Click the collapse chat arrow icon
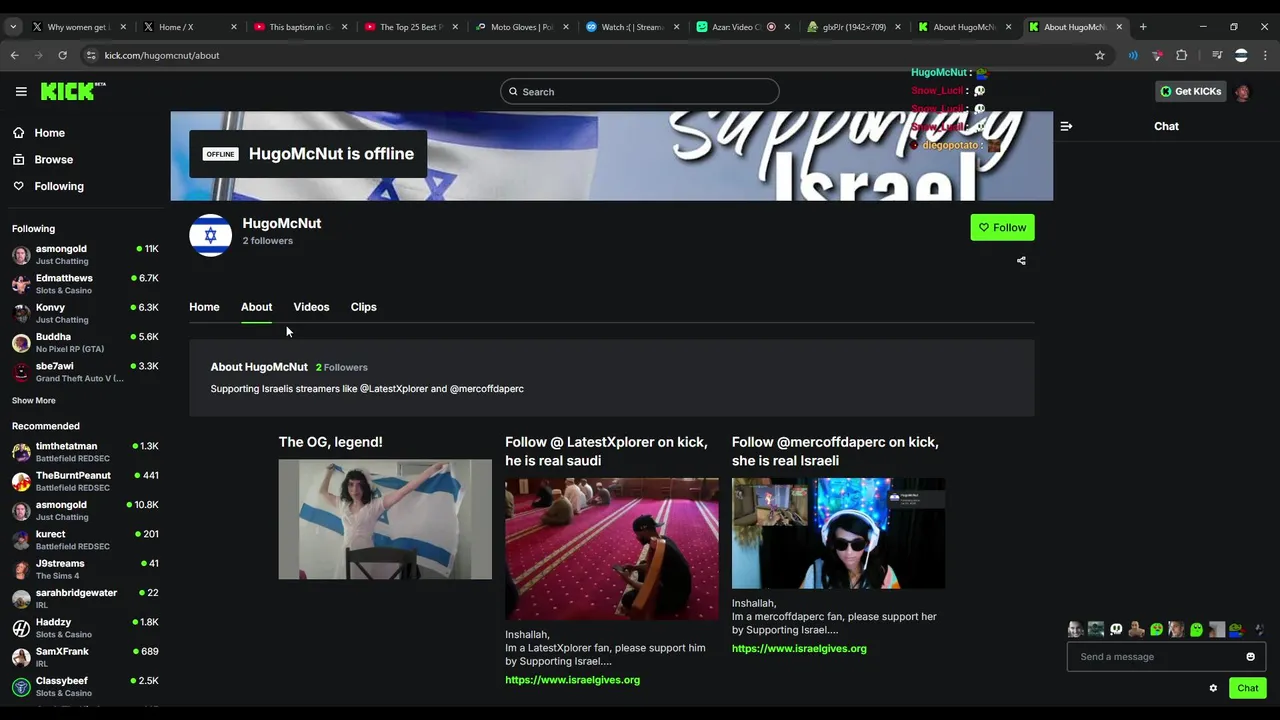Screen dimensions: 1280x720 [1066, 126]
